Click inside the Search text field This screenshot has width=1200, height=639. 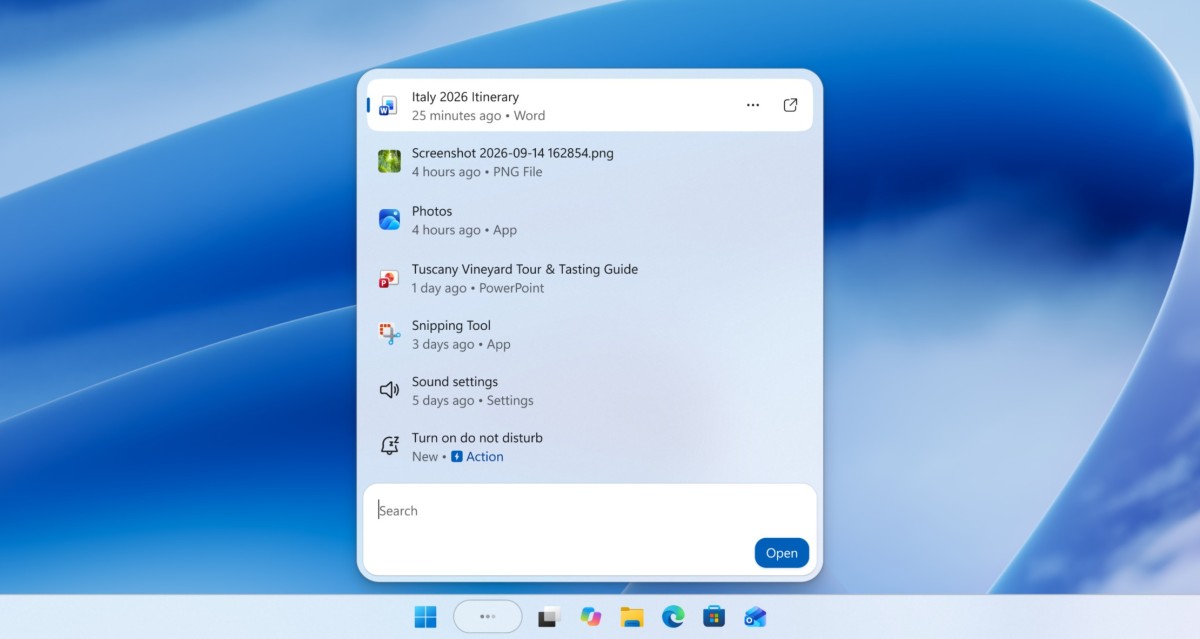tap(590, 530)
